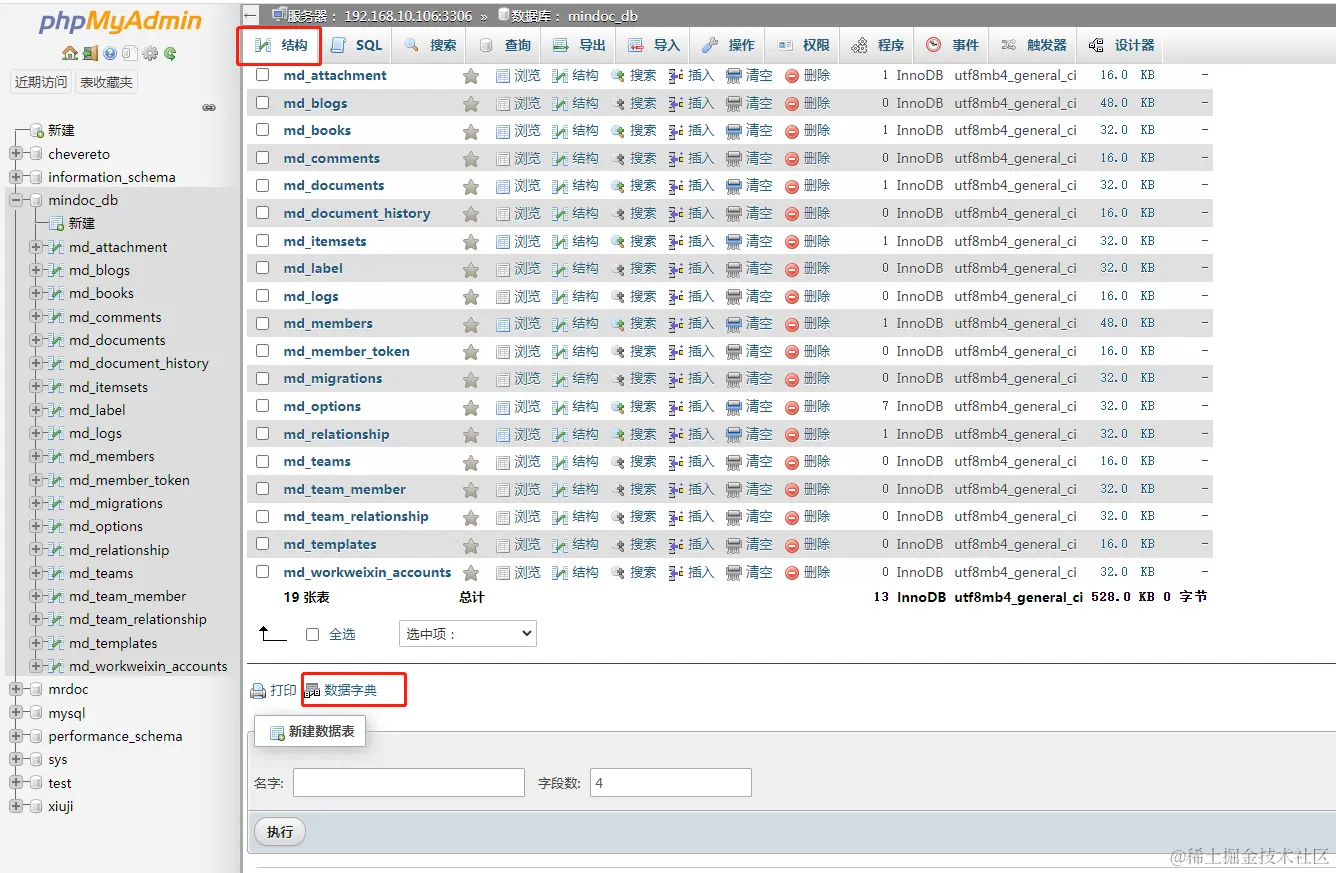
Task: Click the Insert icon for md_itemsets
Action: tap(676, 241)
